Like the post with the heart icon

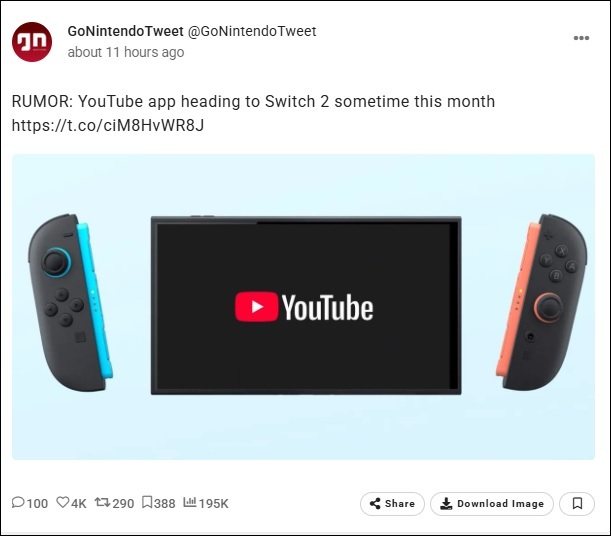tap(63, 503)
